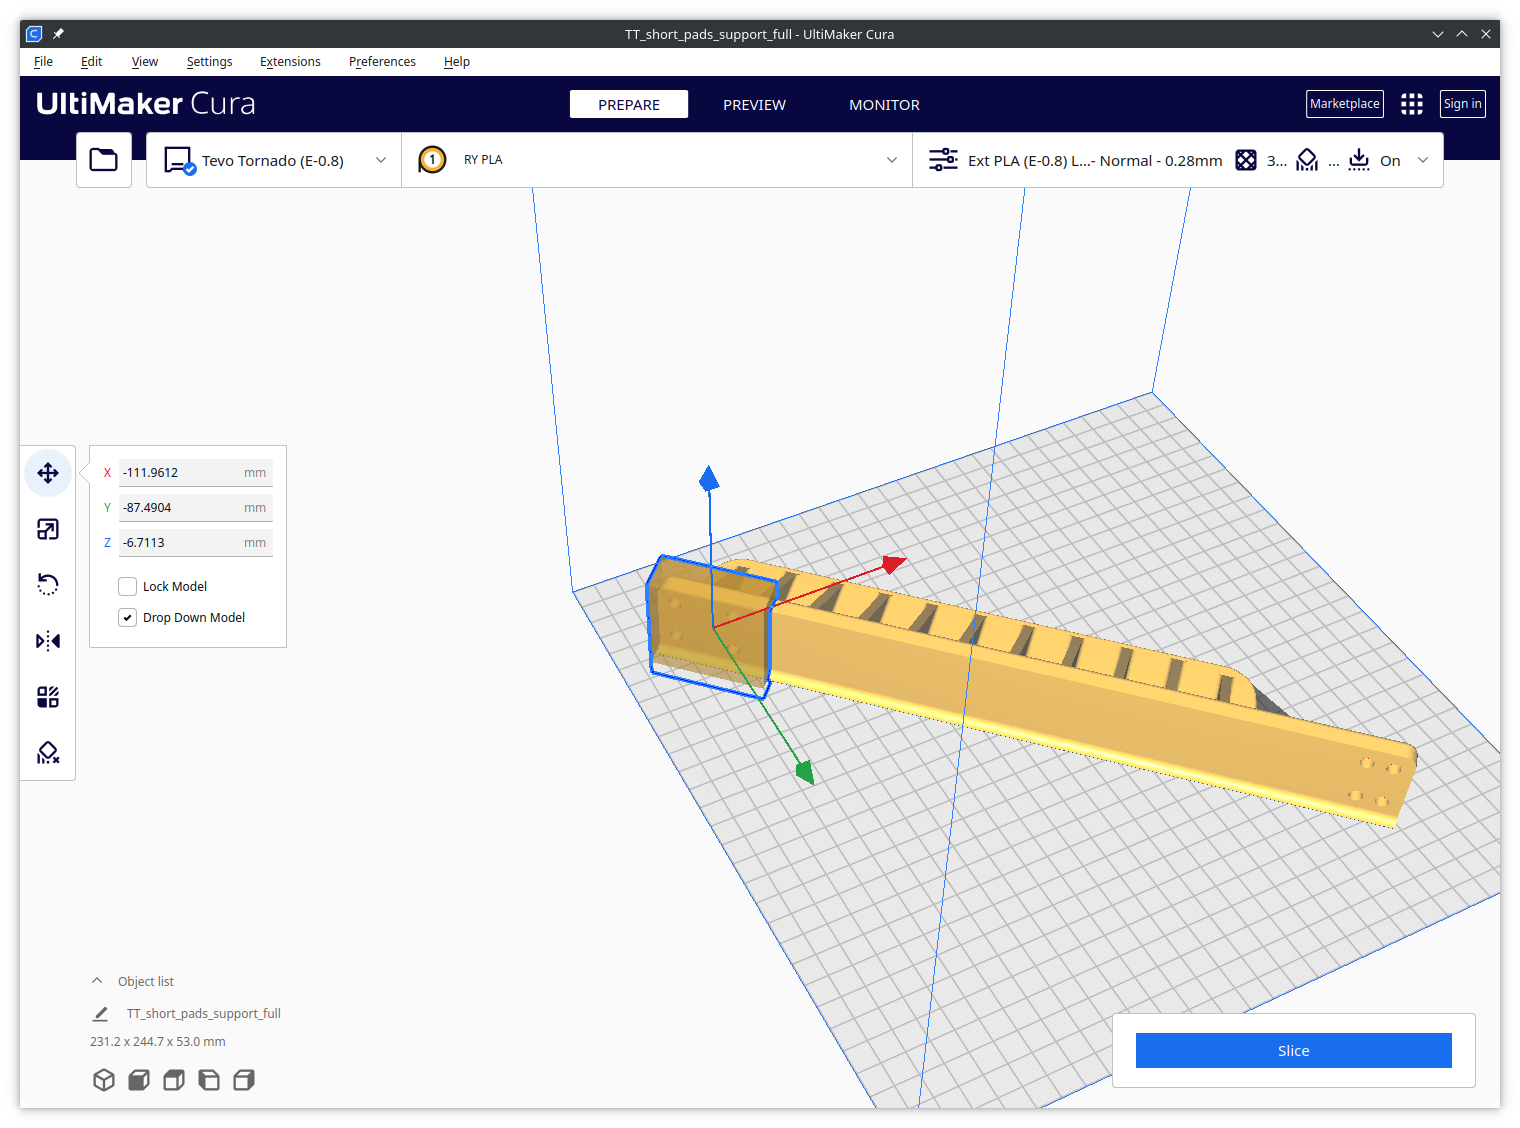Open the Extensions menu

click(x=289, y=61)
